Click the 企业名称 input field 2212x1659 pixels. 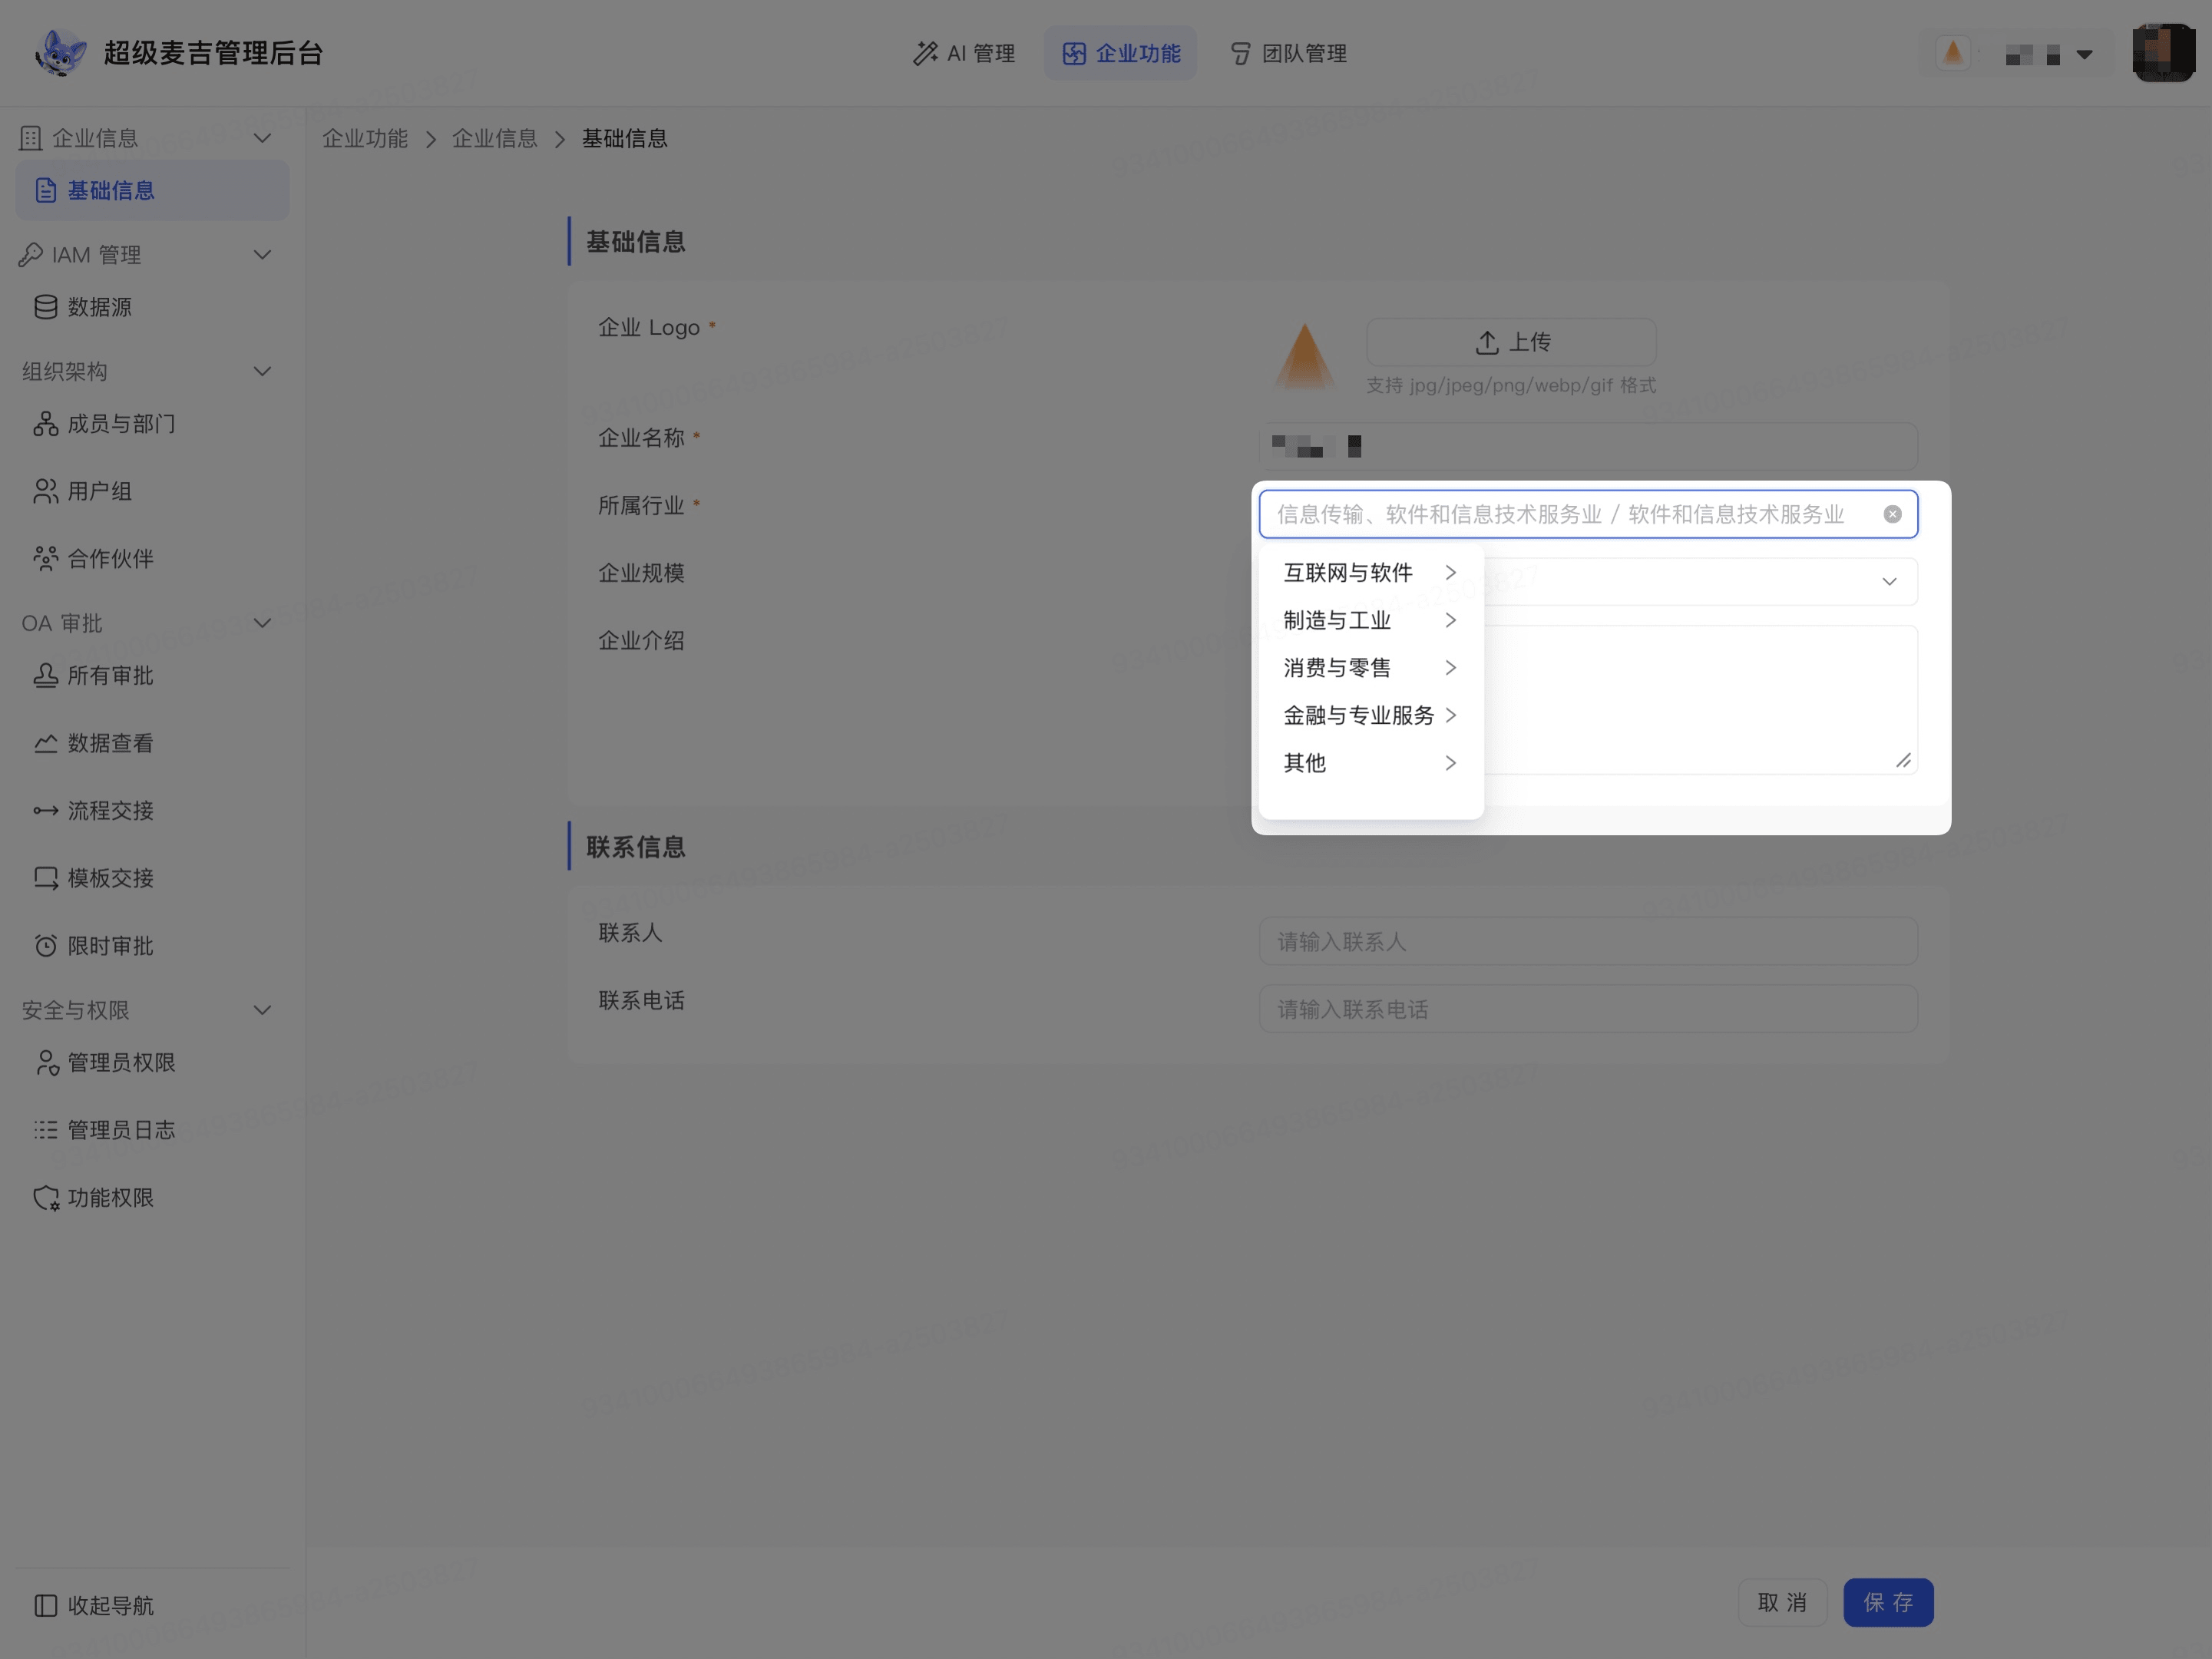(1588, 446)
